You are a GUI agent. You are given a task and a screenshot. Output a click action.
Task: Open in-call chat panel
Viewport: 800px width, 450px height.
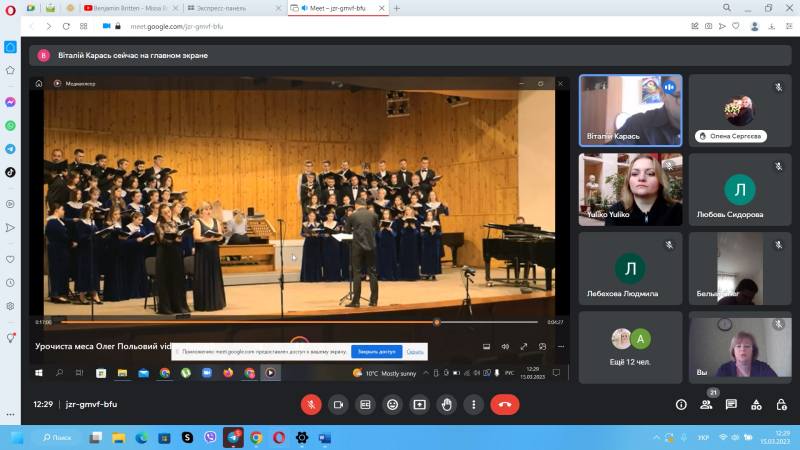tap(731, 405)
